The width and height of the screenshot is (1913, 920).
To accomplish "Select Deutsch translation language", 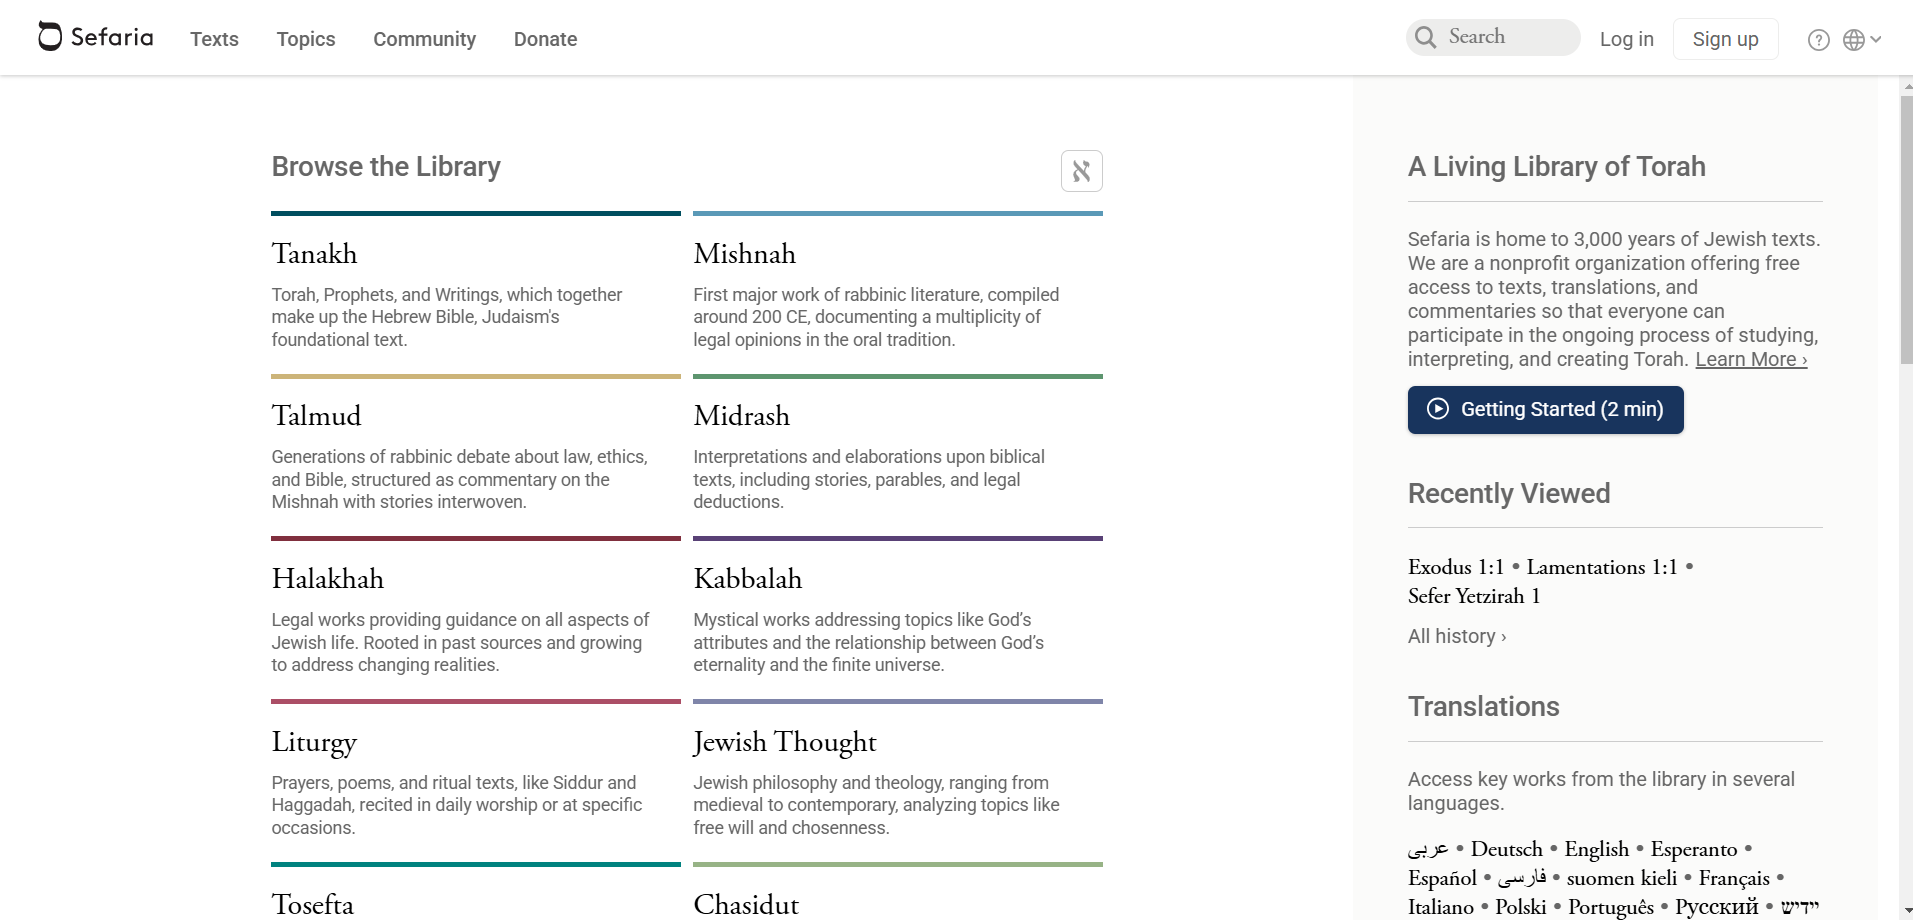I will point(1506,849).
